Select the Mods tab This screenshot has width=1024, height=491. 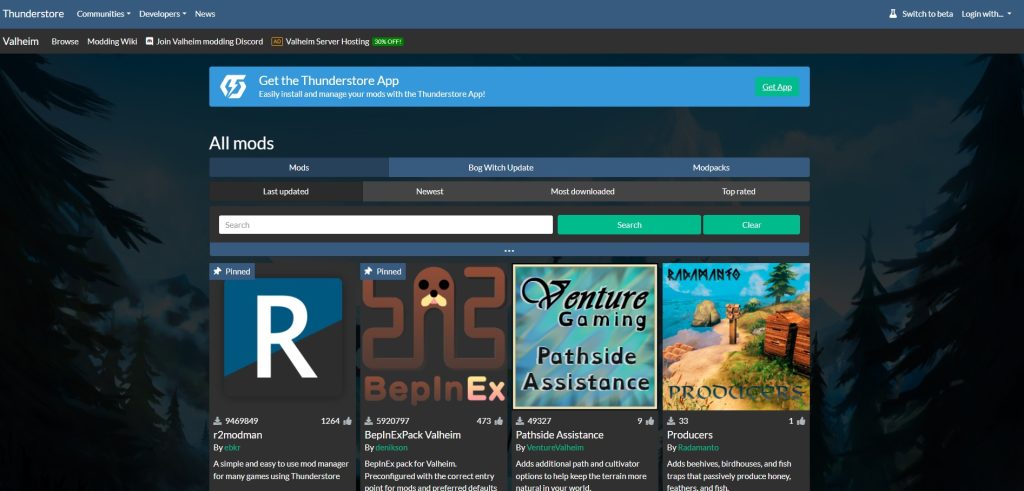(299, 167)
